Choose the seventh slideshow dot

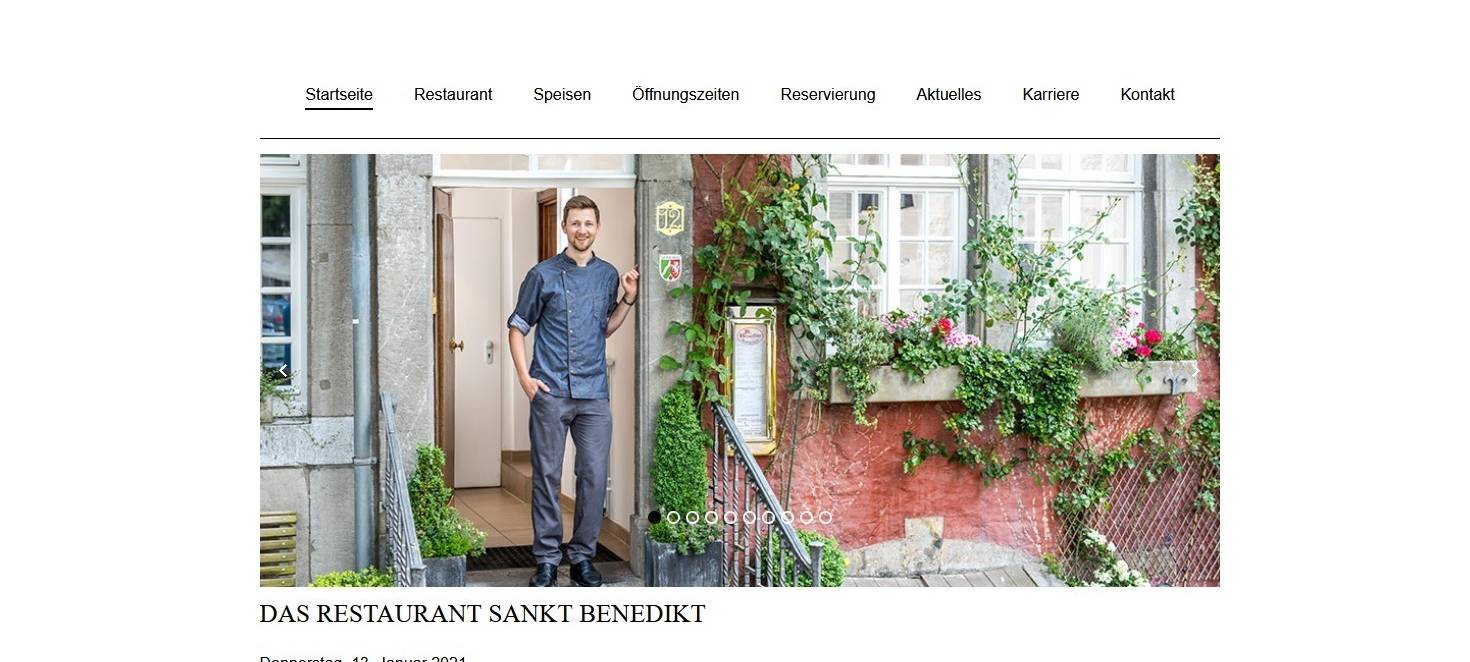(768, 517)
